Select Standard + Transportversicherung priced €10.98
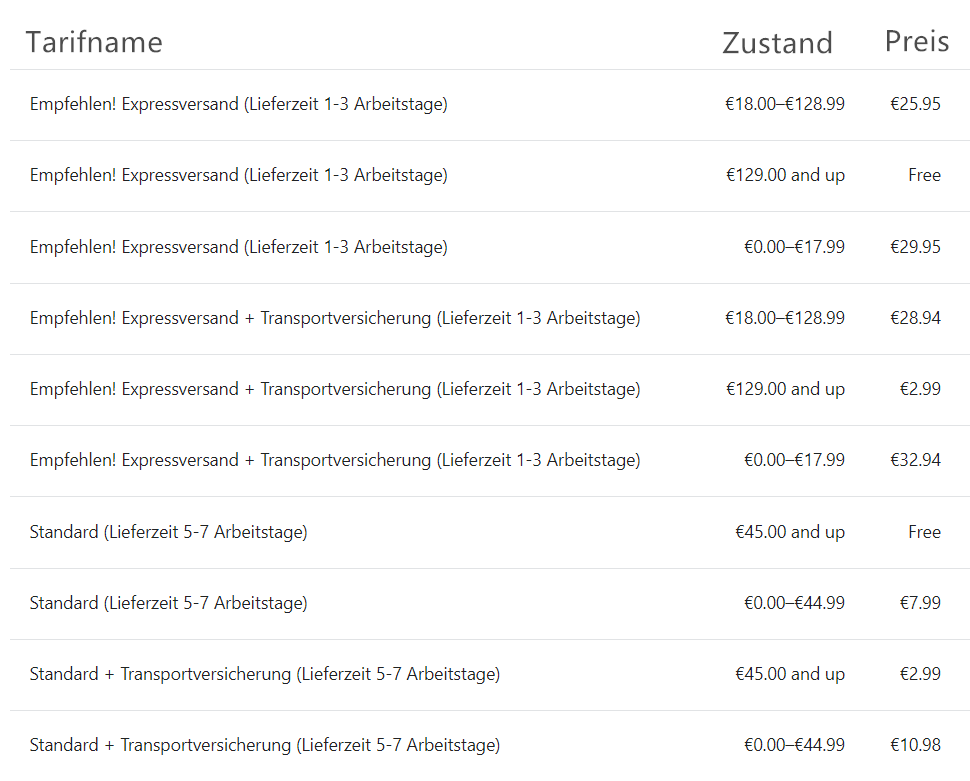The image size is (970, 781). pos(490,745)
